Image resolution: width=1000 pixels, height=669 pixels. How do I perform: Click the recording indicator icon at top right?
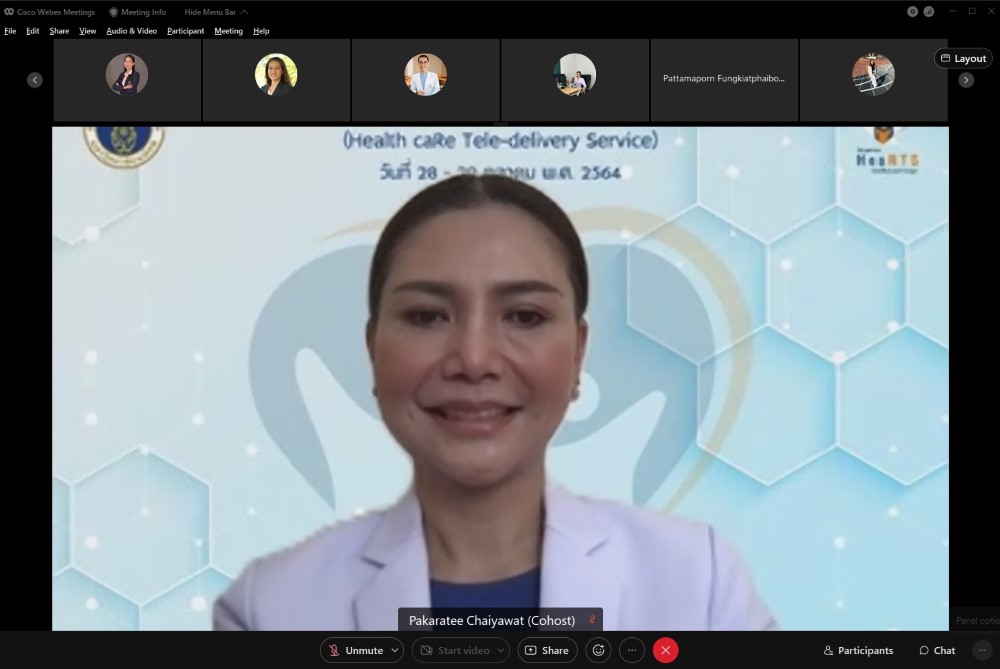point(912,12)
